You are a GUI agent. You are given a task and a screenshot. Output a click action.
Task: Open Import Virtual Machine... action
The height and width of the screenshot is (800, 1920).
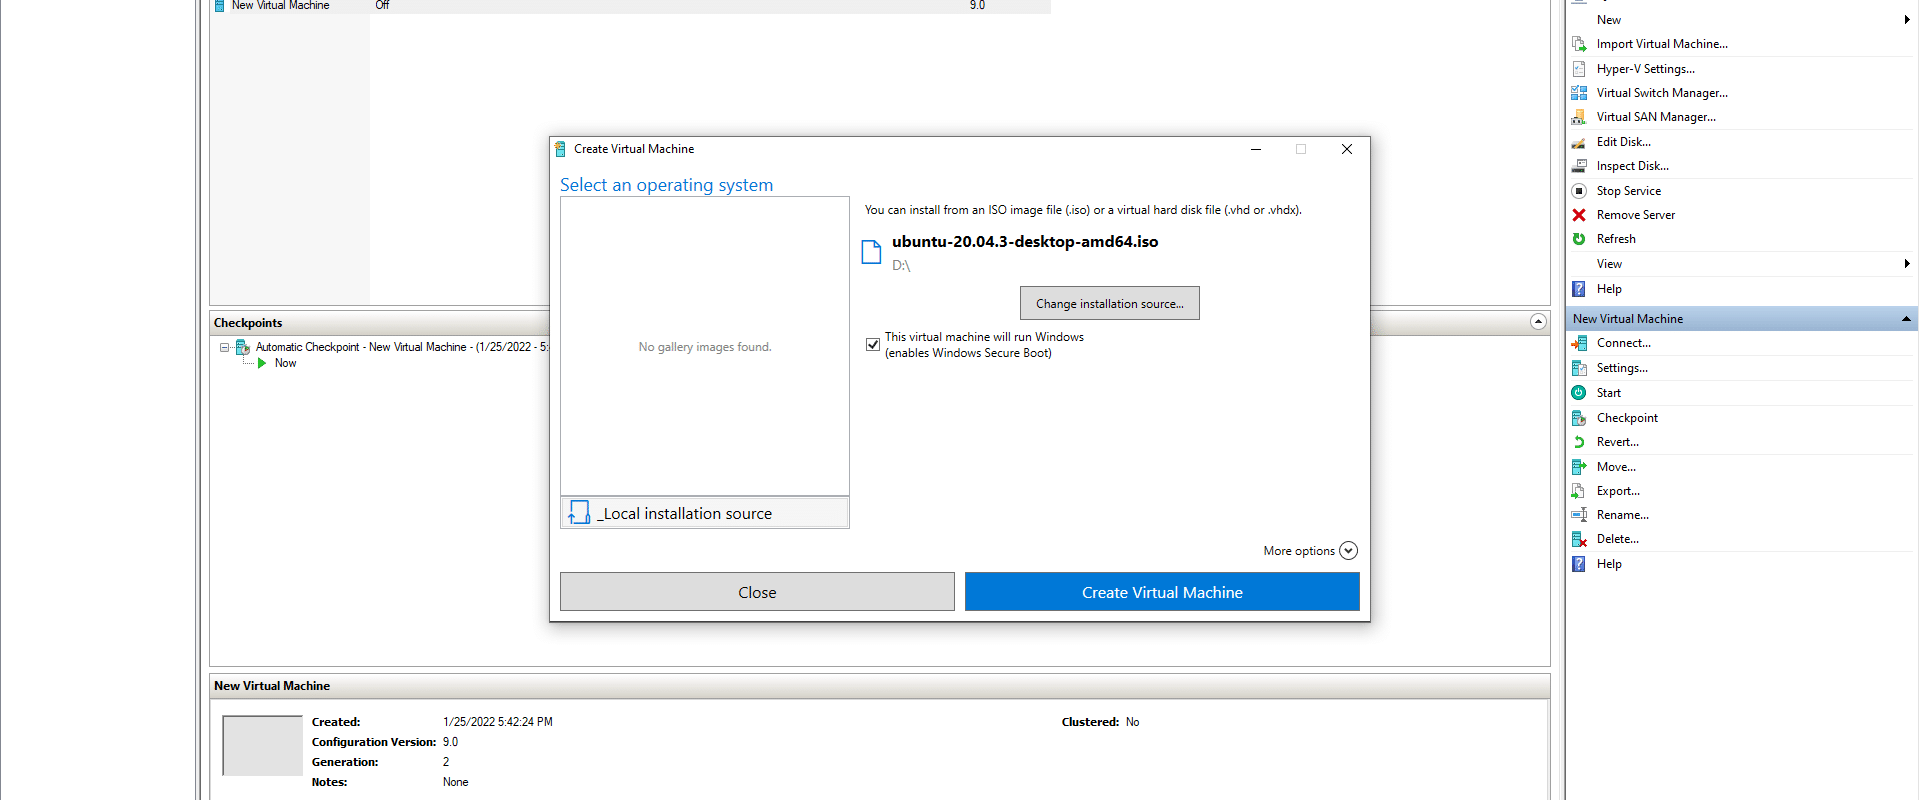click(x=1662, y=44)
